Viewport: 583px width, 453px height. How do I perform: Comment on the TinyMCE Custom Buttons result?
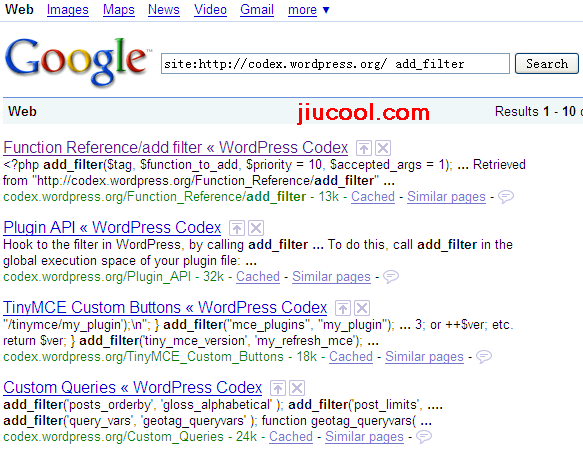[x=484, y=356]
